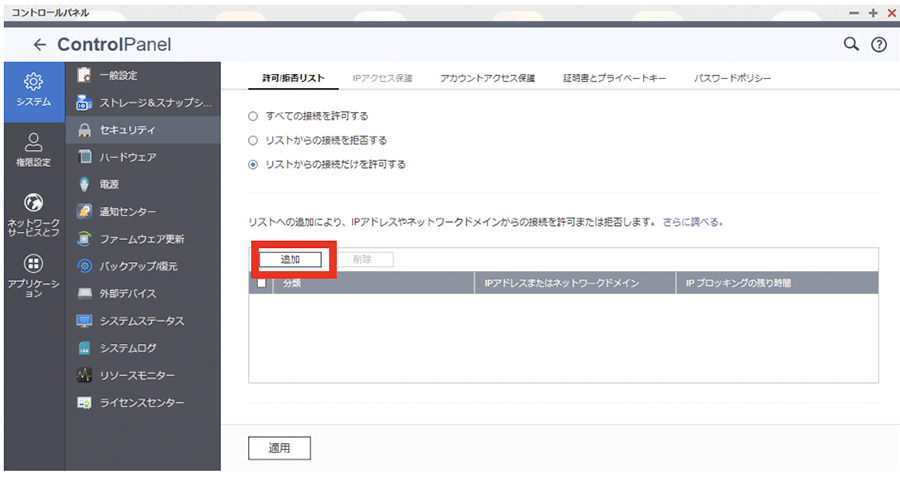900x487 pixels.
Task: Click IPアドレスまたはネットワークドメイン column header
Action: tap(575, 283)
